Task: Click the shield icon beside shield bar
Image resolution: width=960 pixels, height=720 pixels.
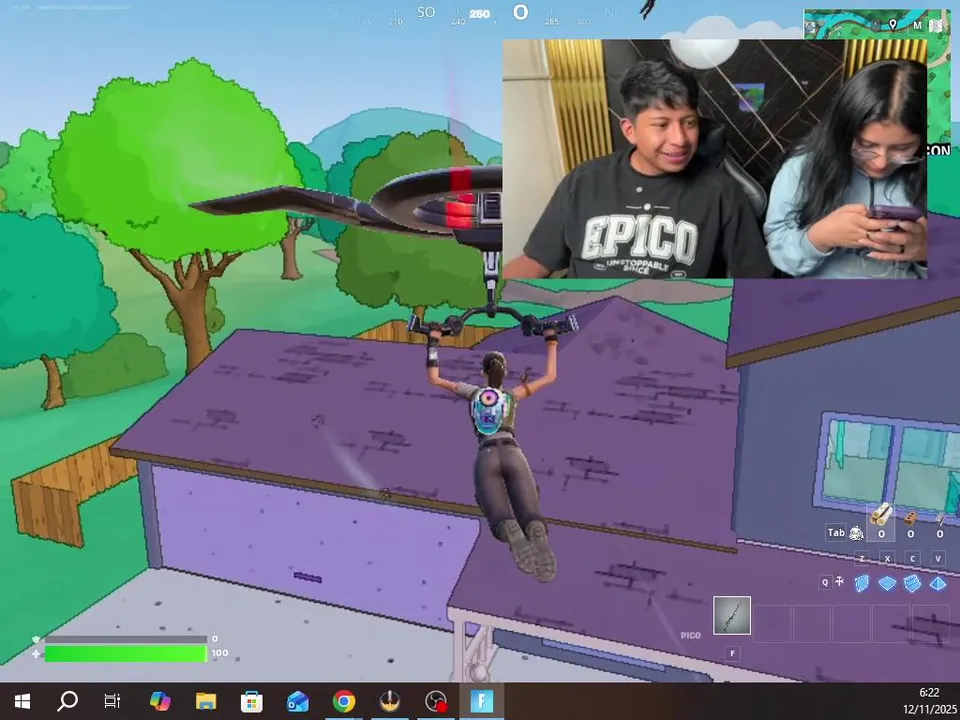Action: pos(36,639)
